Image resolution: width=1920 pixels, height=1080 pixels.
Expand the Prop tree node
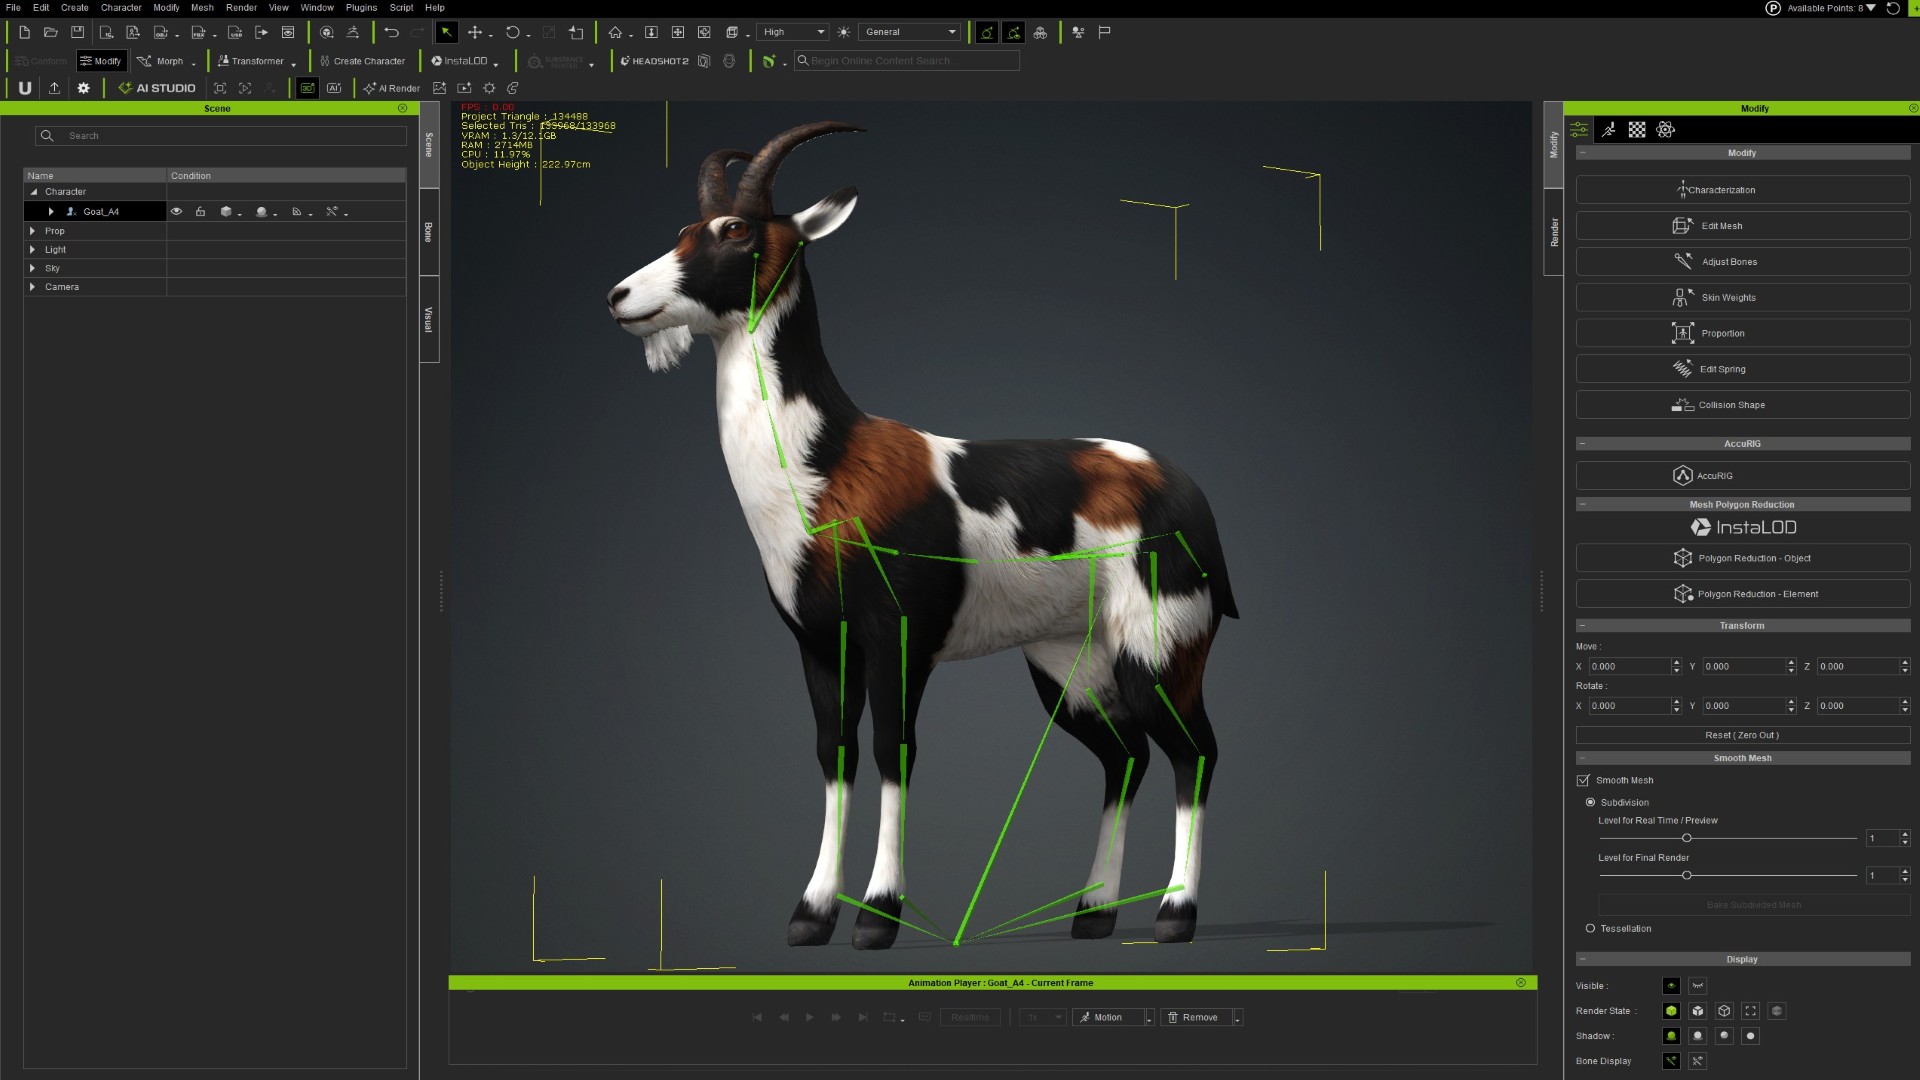pos(32,231)
